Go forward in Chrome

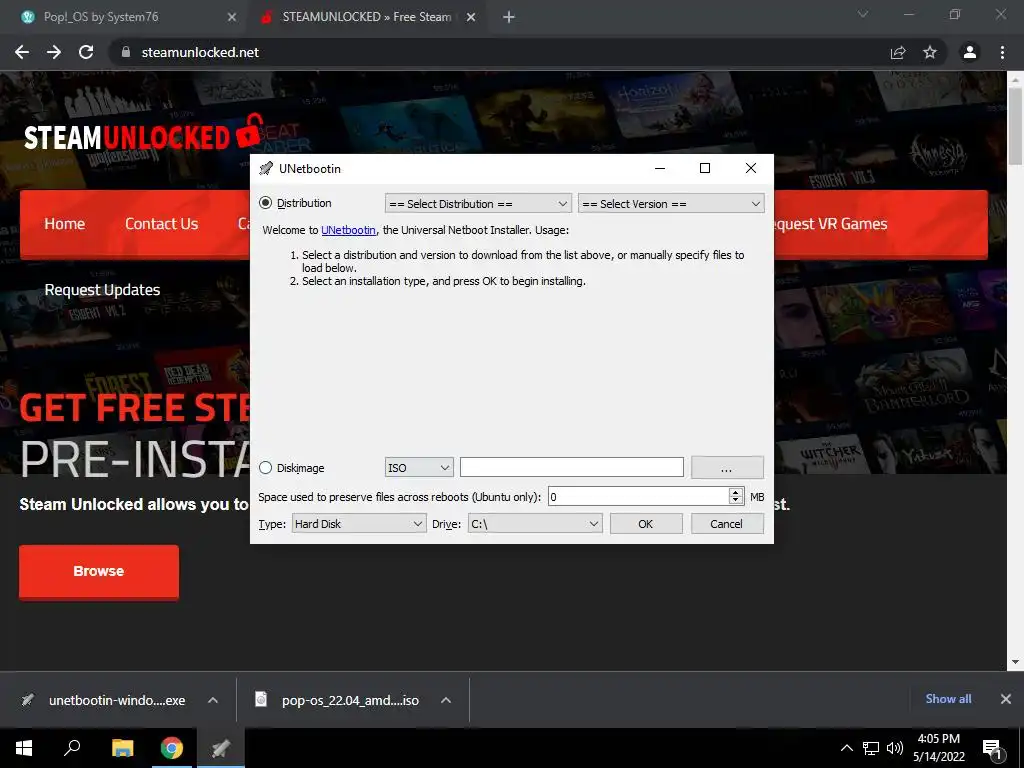click(54, 52)
